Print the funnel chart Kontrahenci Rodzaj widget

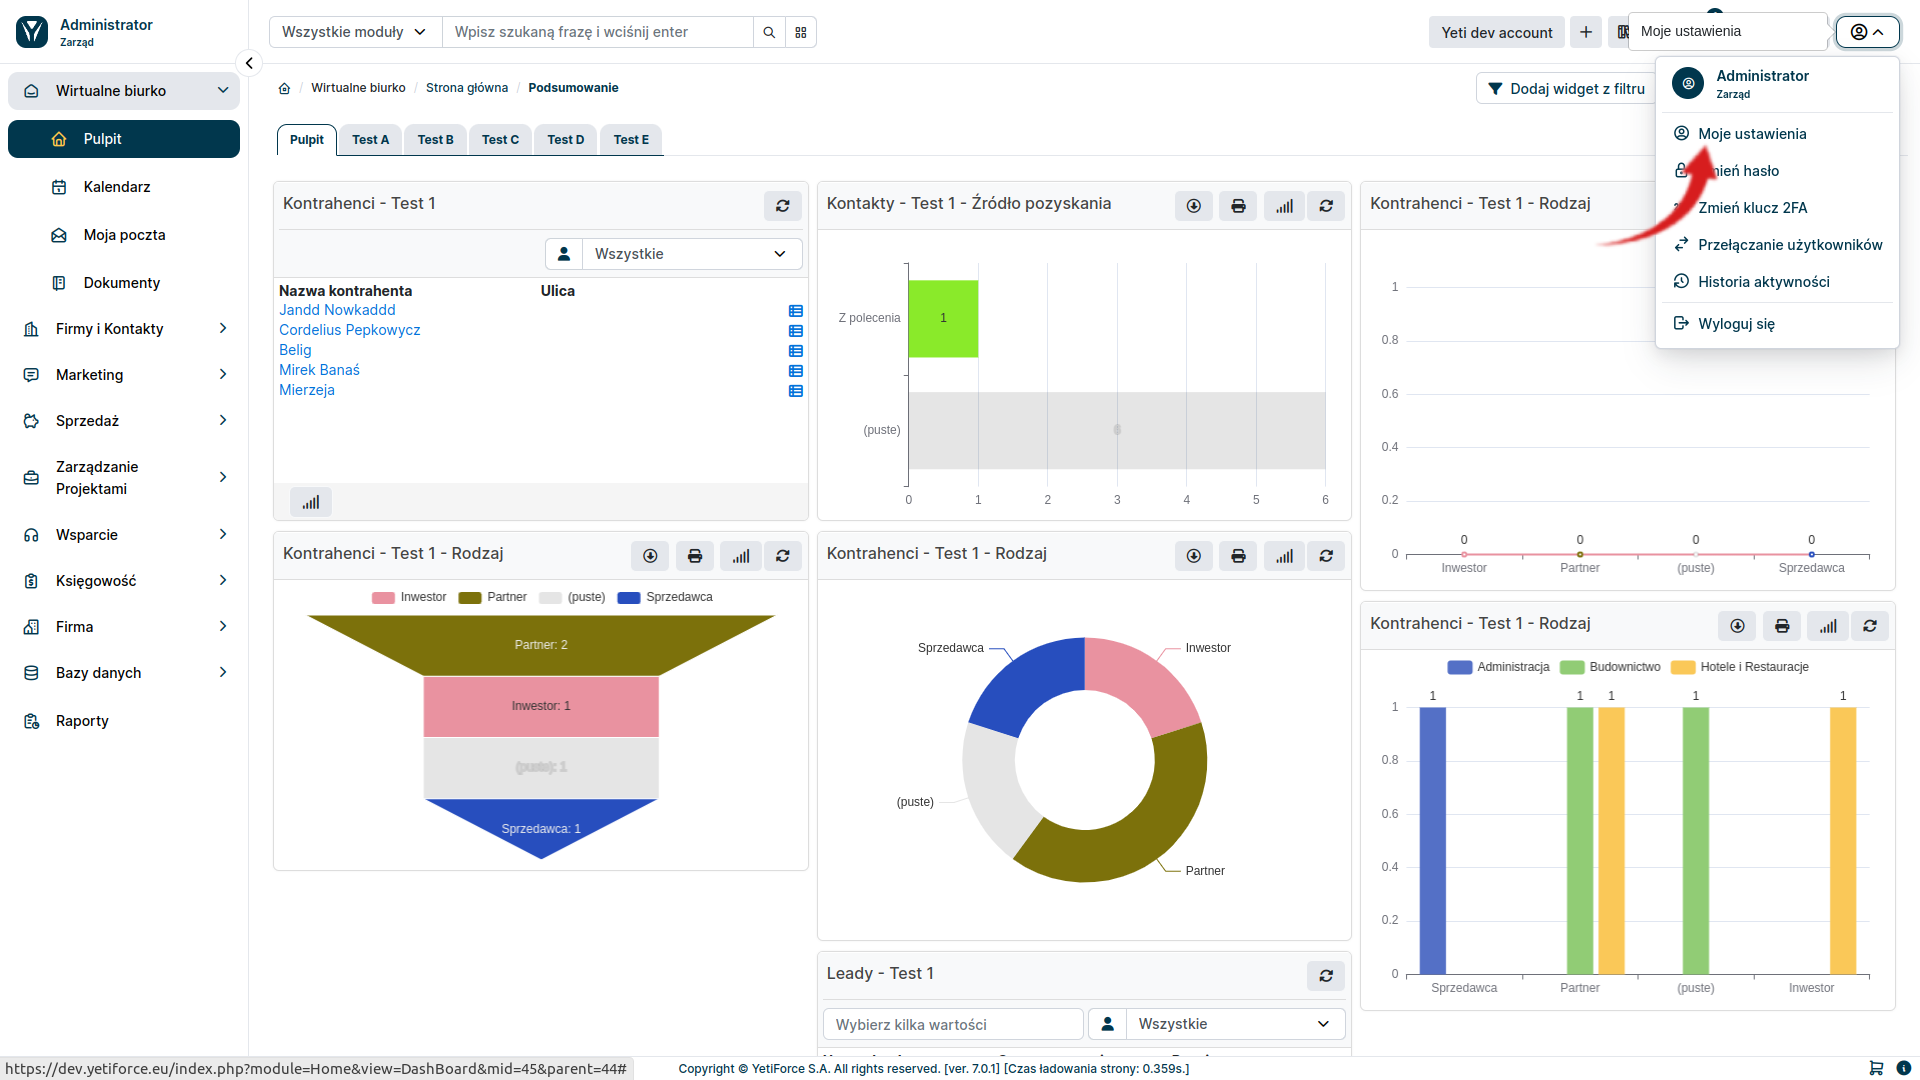695,556
